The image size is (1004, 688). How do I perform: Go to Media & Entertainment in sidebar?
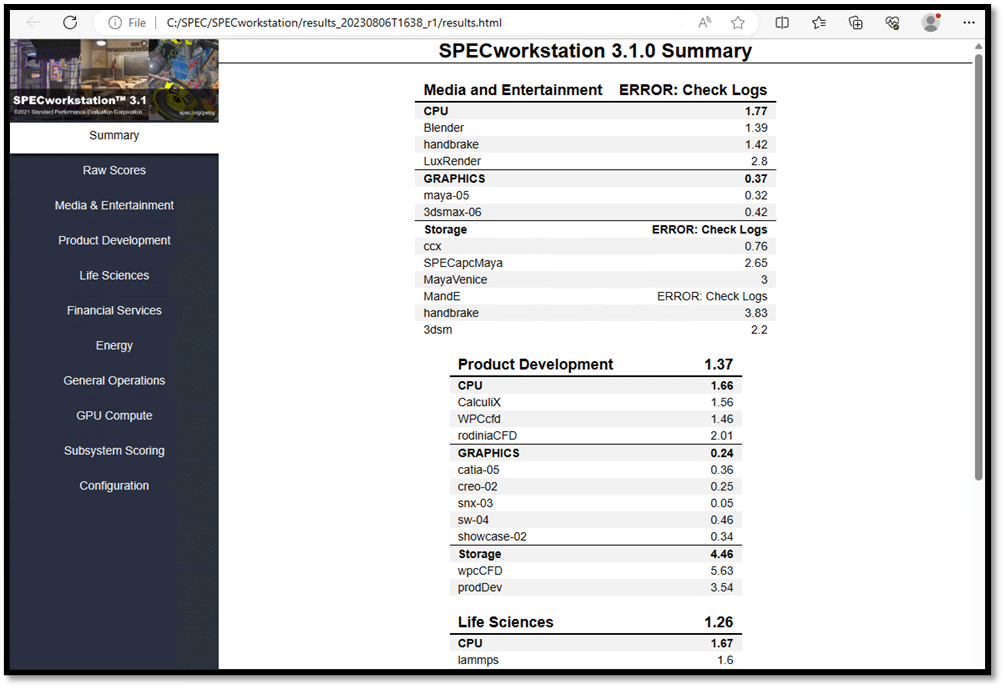pyautogui.click(x=114, y=206)
